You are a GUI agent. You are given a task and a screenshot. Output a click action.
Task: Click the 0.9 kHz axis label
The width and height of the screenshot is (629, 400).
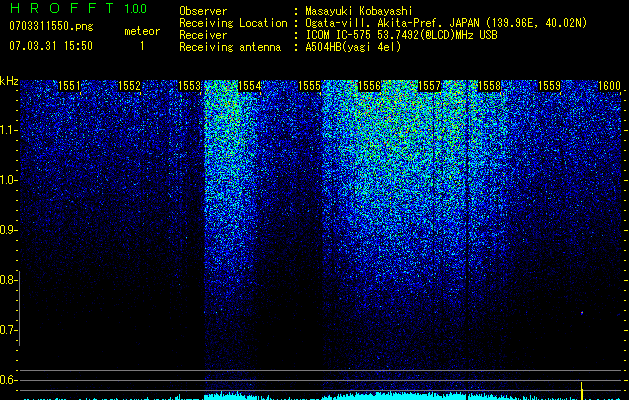8,230
